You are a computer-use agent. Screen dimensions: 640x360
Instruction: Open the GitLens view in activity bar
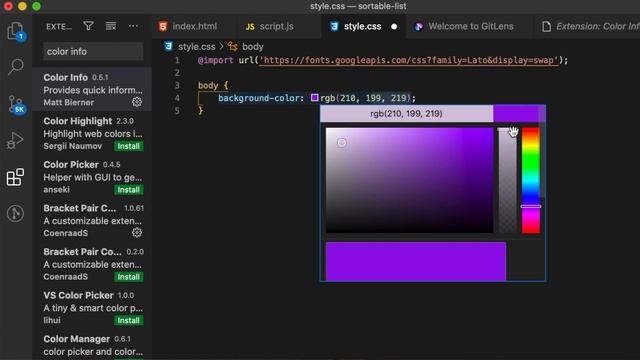pos(15,213)
